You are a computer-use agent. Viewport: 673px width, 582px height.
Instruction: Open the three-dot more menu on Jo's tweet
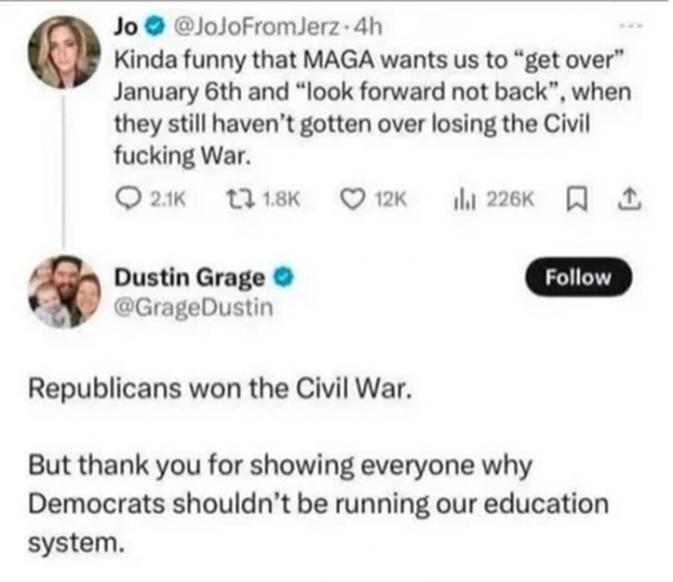click(631, 27)
